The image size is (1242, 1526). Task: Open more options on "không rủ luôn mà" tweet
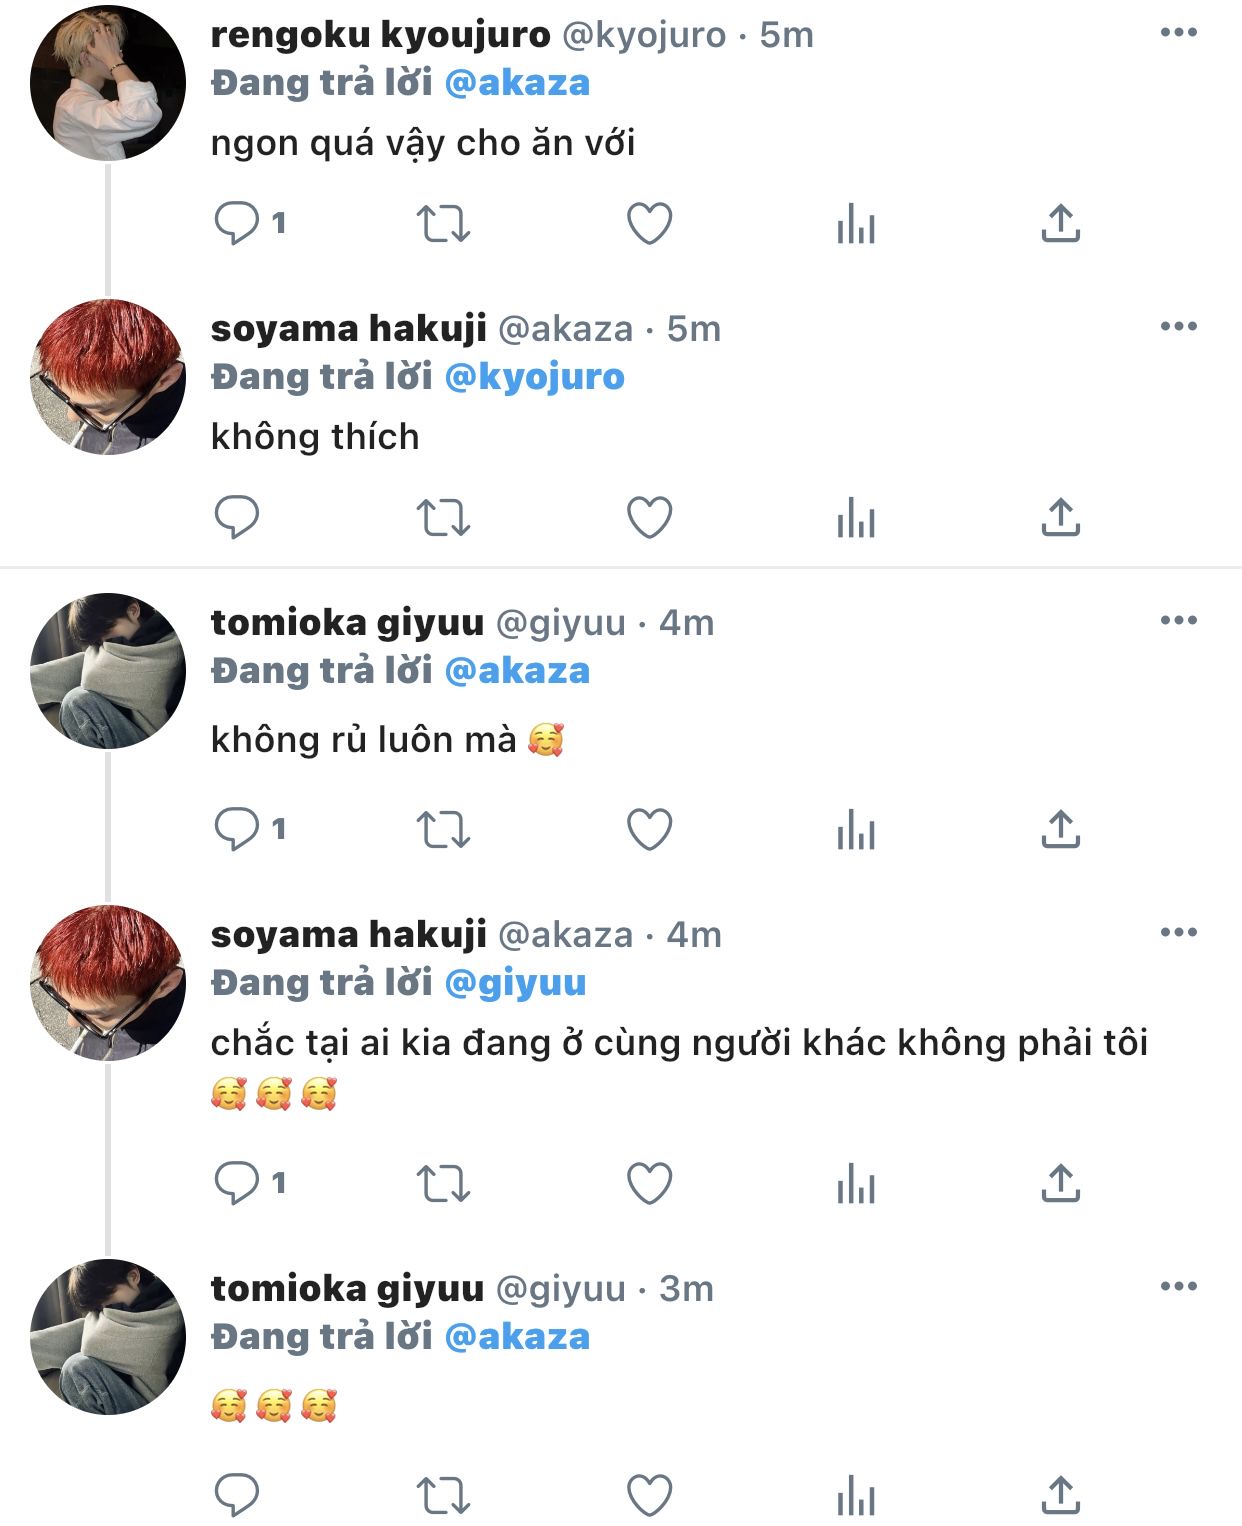[1178, 621]
